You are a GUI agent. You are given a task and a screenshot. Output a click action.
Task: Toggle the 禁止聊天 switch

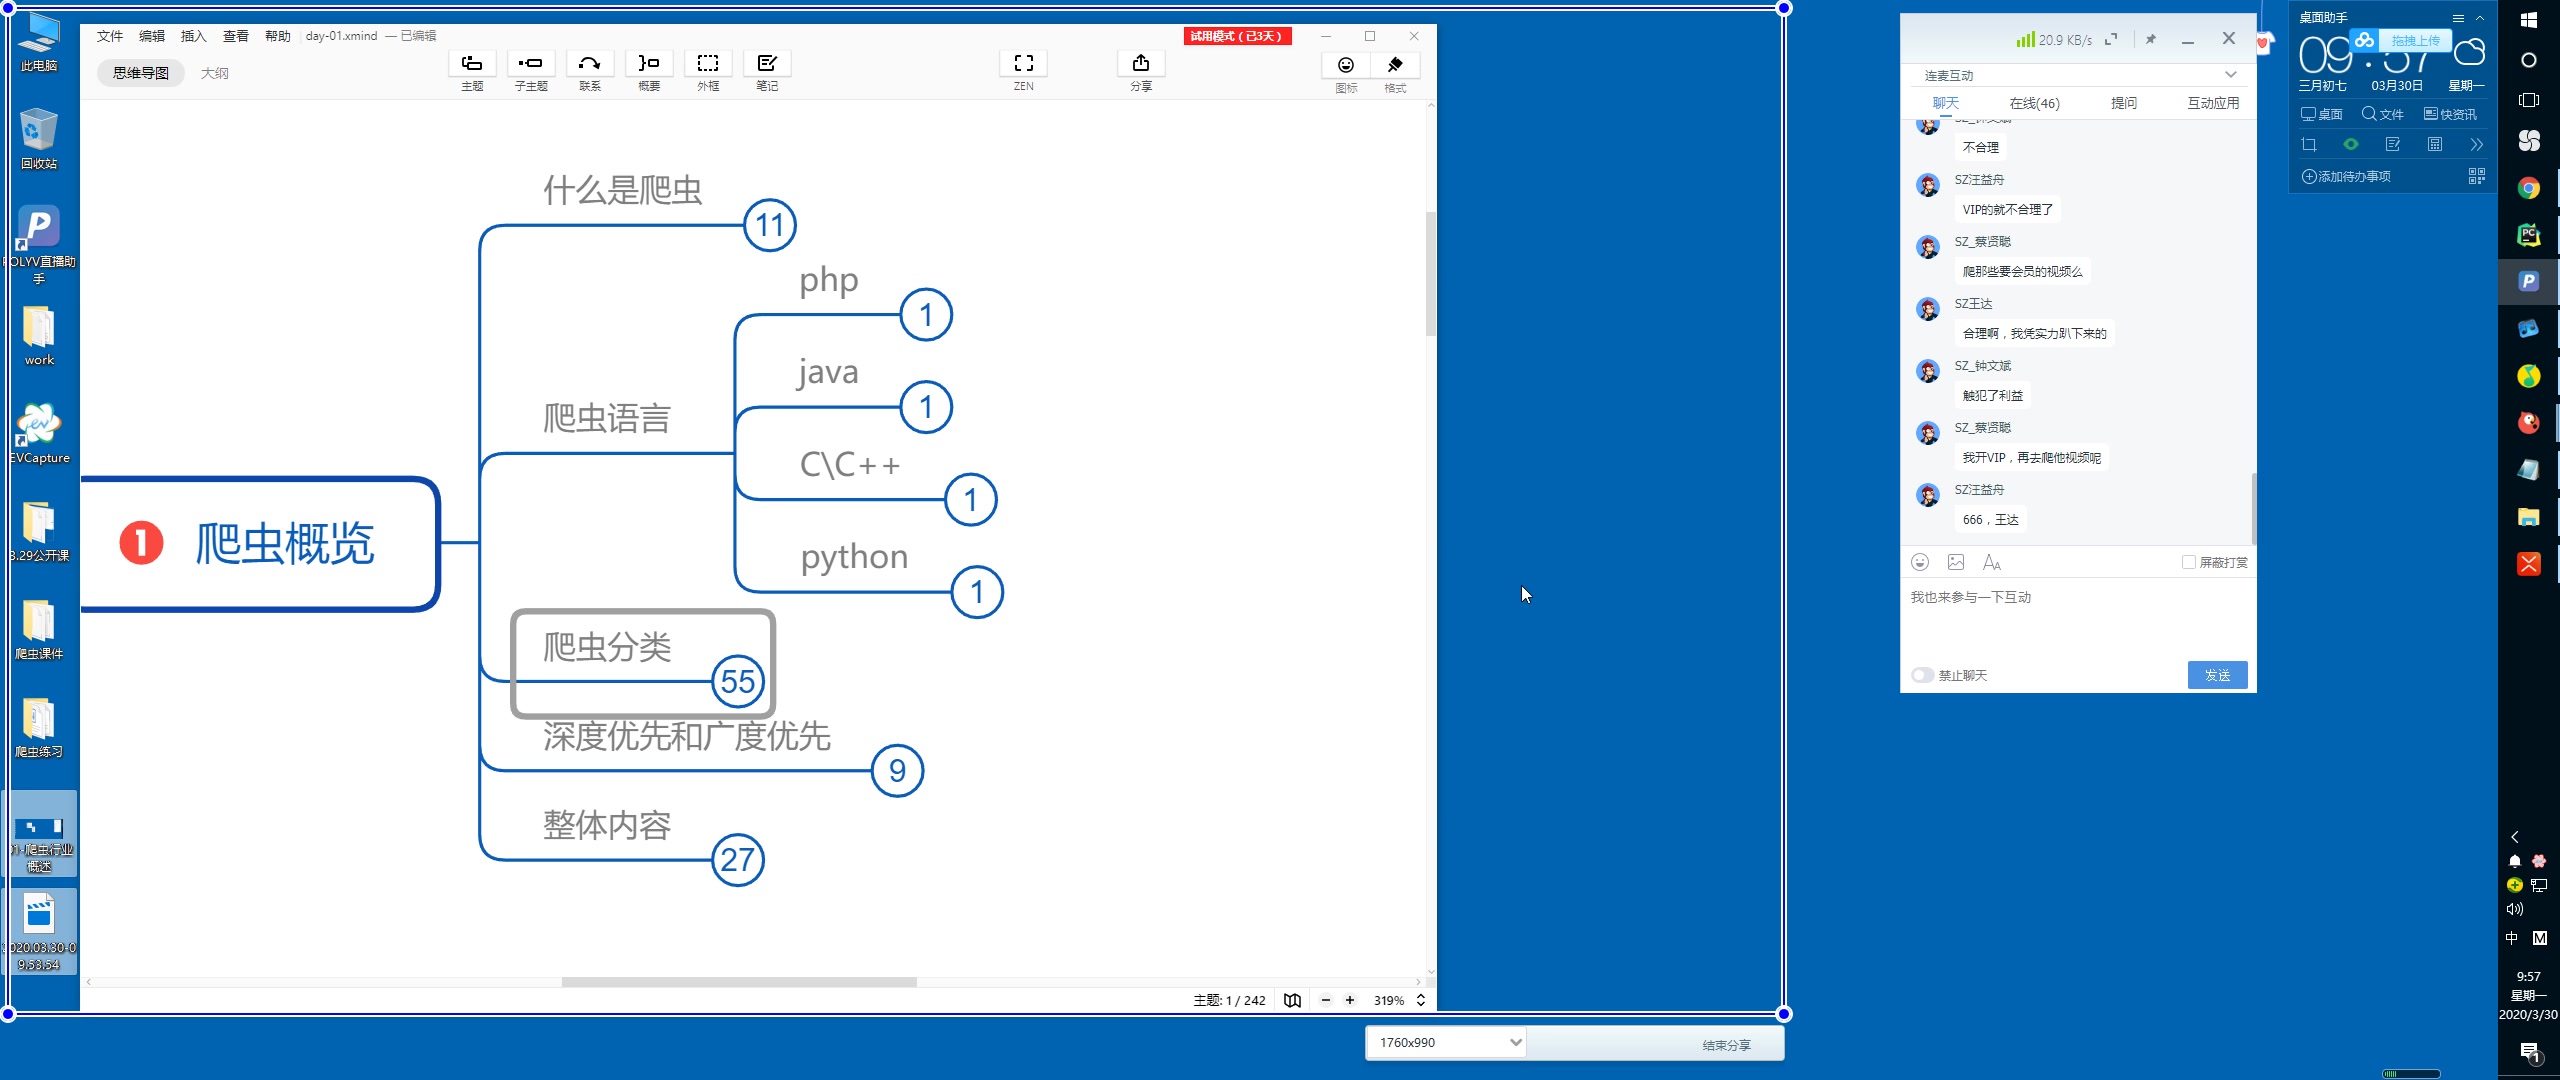pyautogui.click(x=1922, y=675)
